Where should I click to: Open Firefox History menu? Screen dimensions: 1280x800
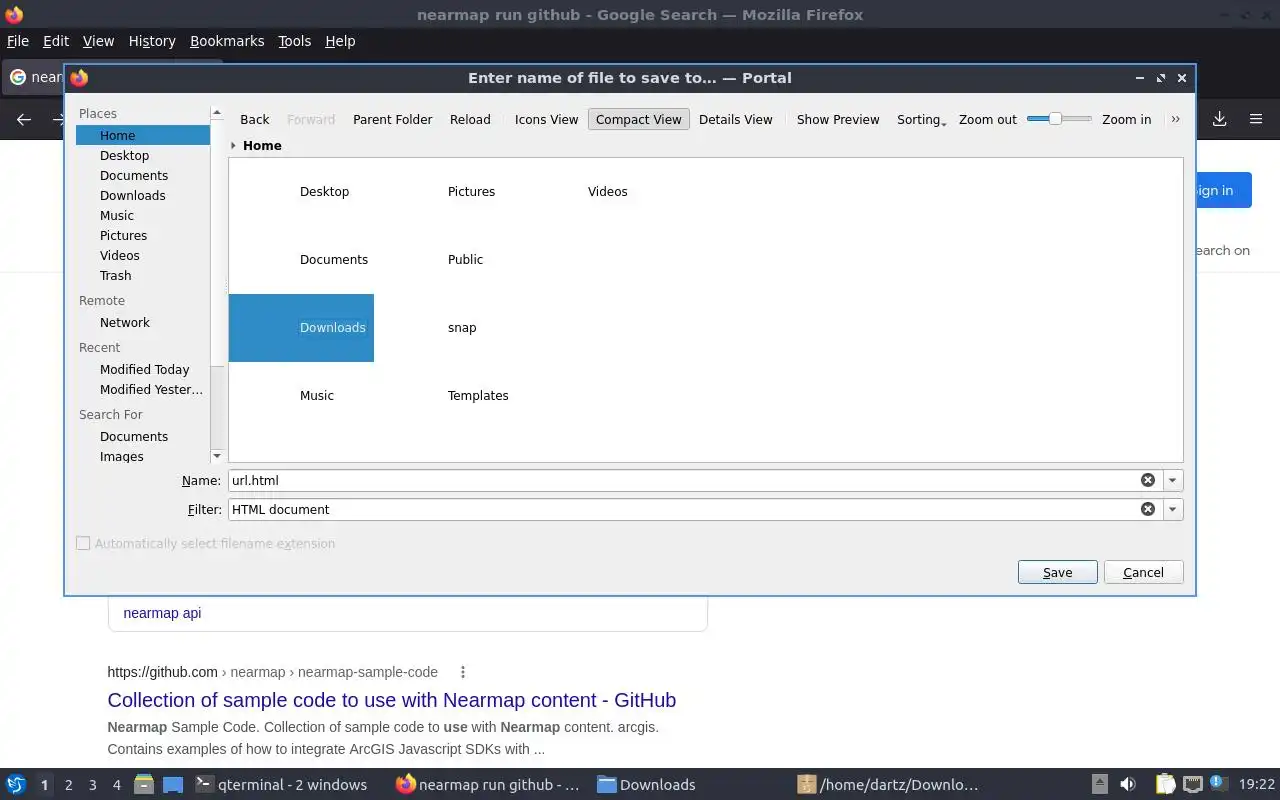[152, 41]
